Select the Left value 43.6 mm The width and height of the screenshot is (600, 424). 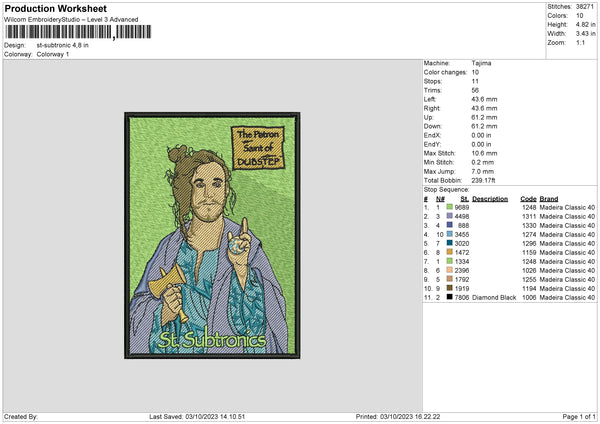(484, 99)
